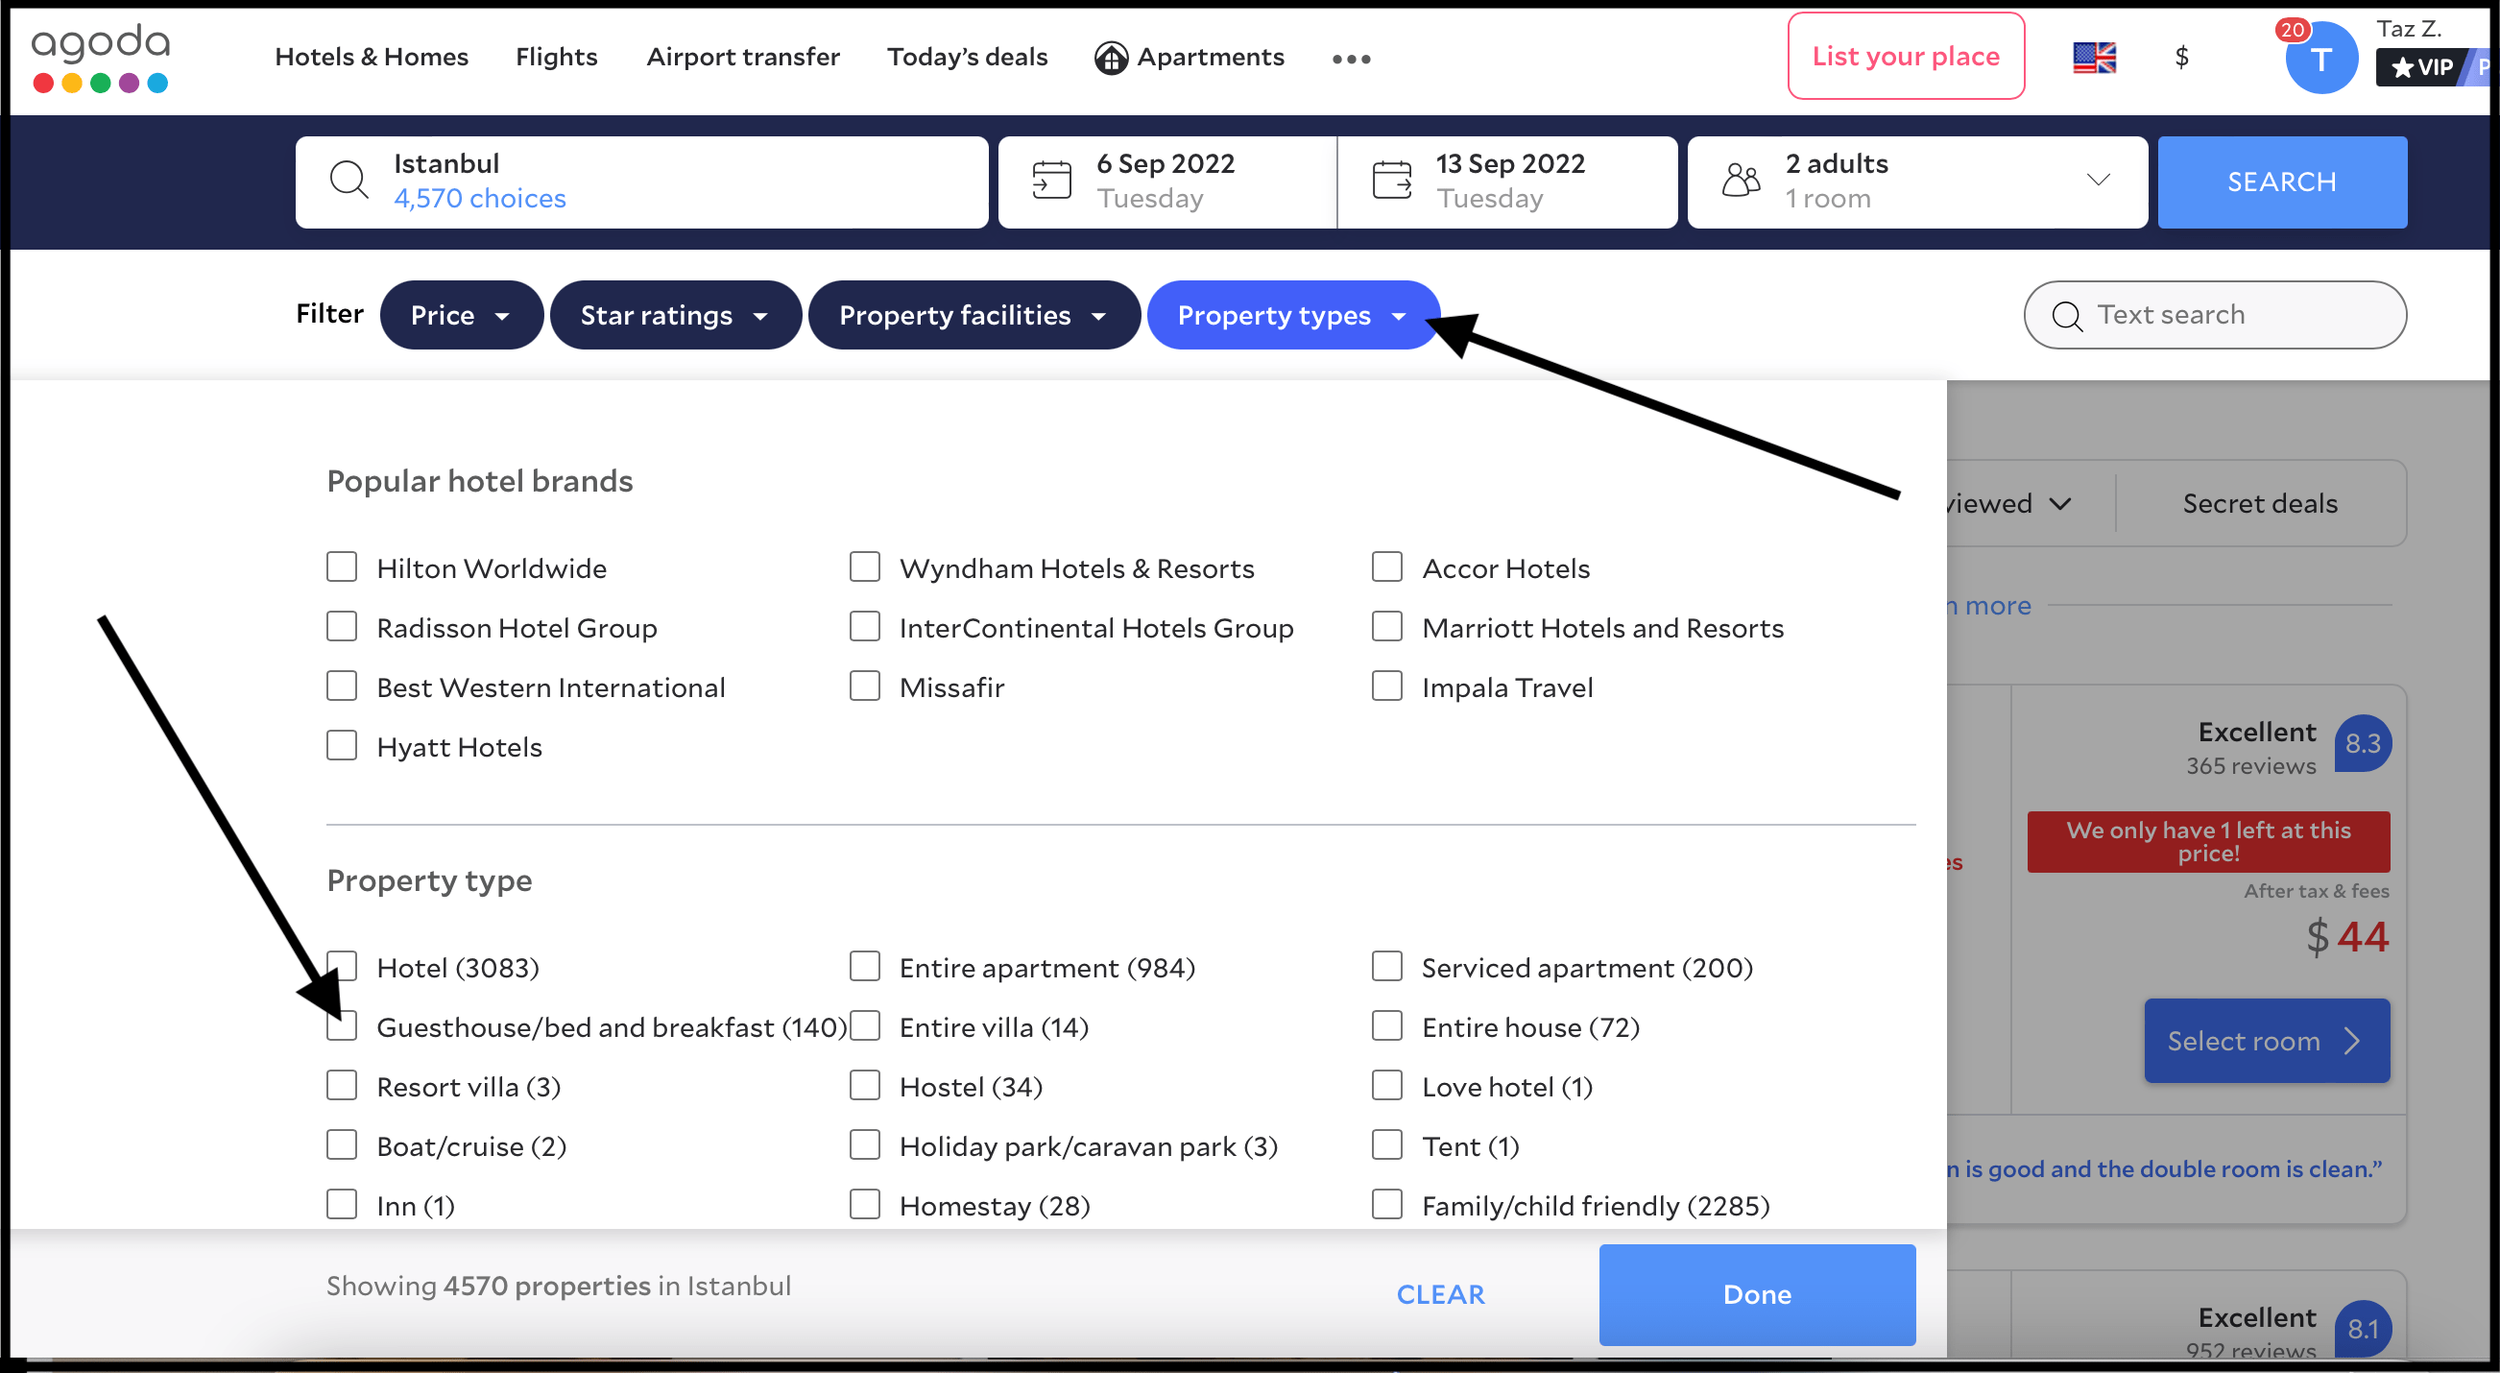Click the check-out calendar icon
The width and height of the screenshot is (2500, 1373).
1391,181
